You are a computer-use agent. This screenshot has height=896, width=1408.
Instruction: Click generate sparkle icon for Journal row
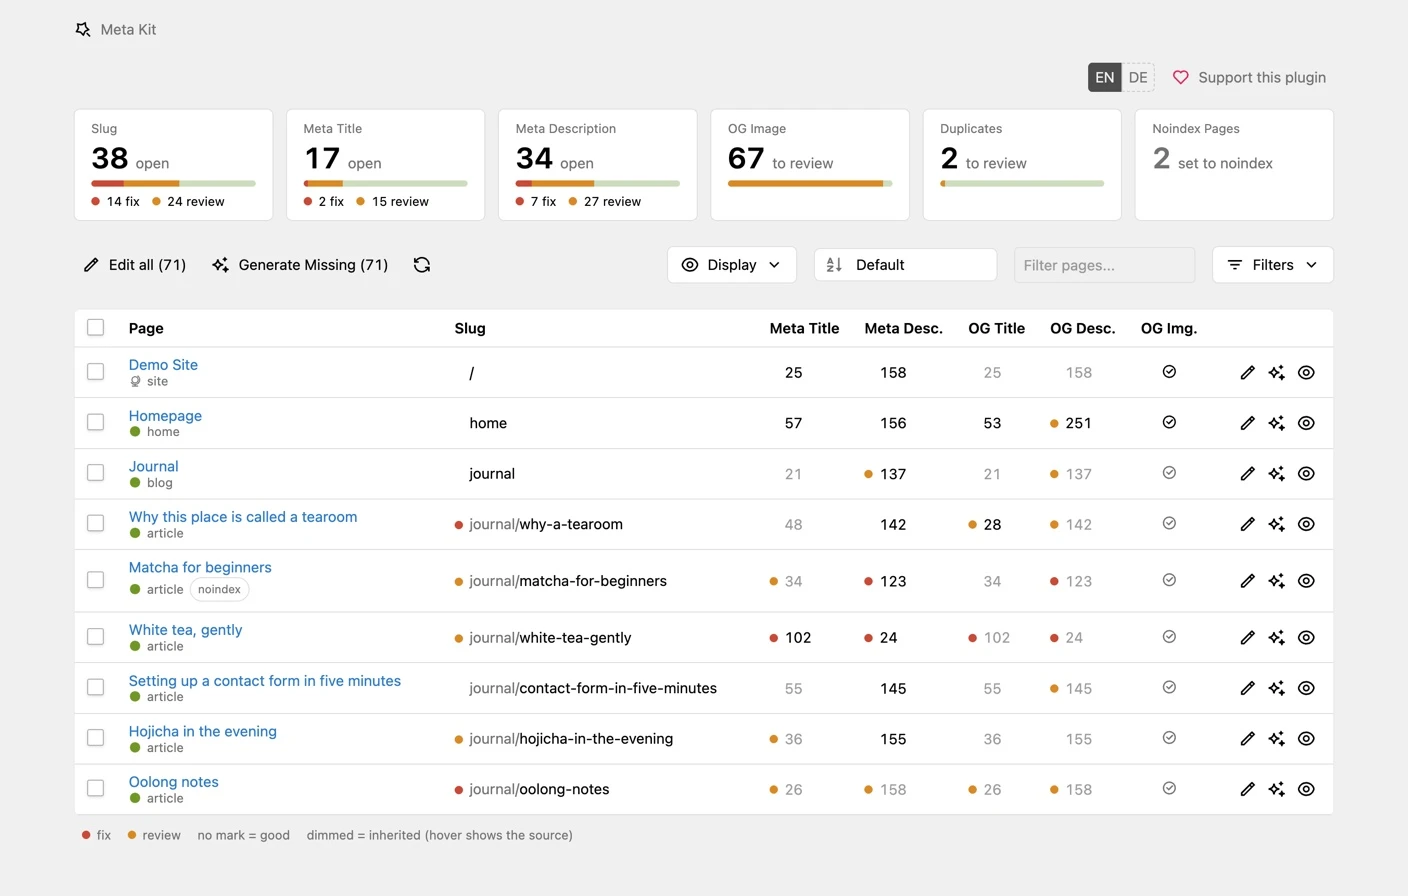[1276, 474]
